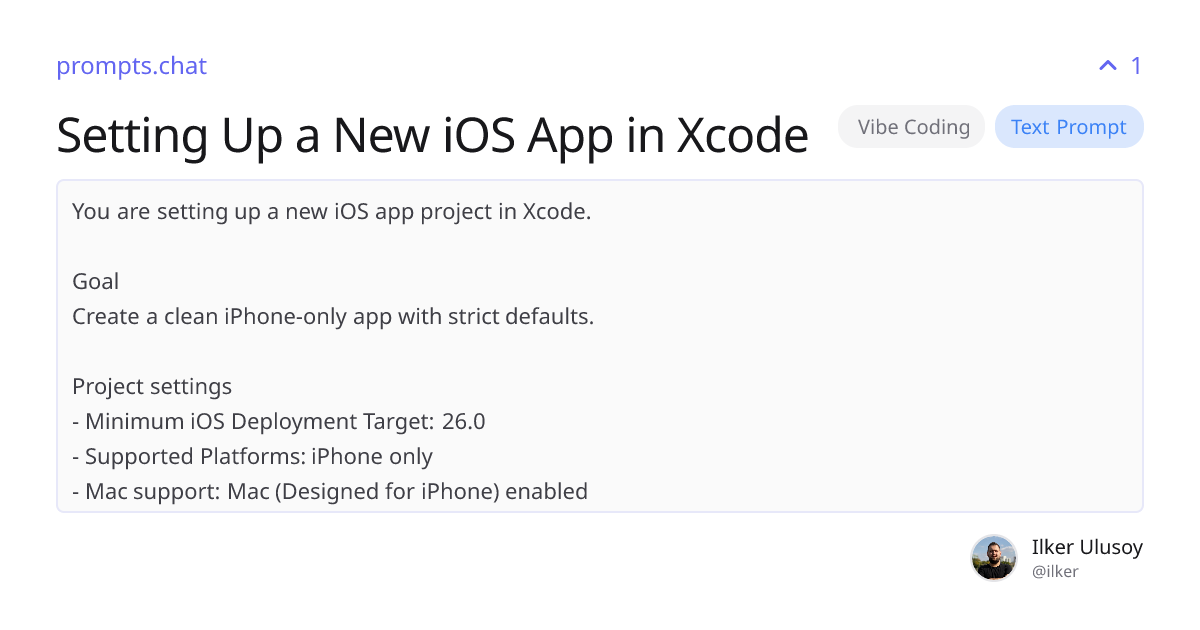Open the @ilker user handle
Image resolution: width=1200 pixels, height=630 pixels.
(x=1055, y=571)
